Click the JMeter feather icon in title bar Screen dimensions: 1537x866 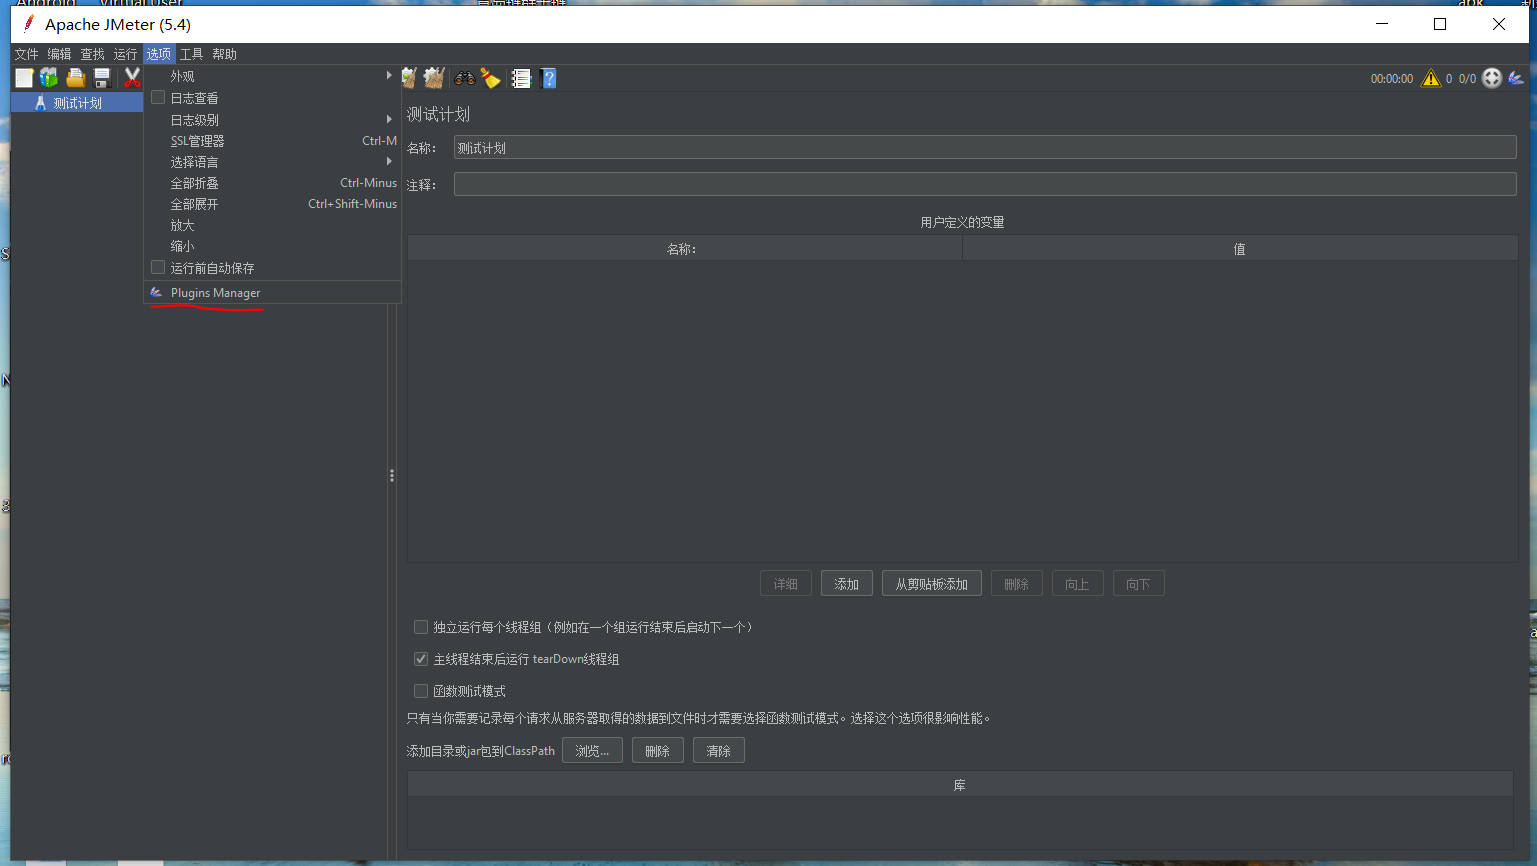(28, 24)
